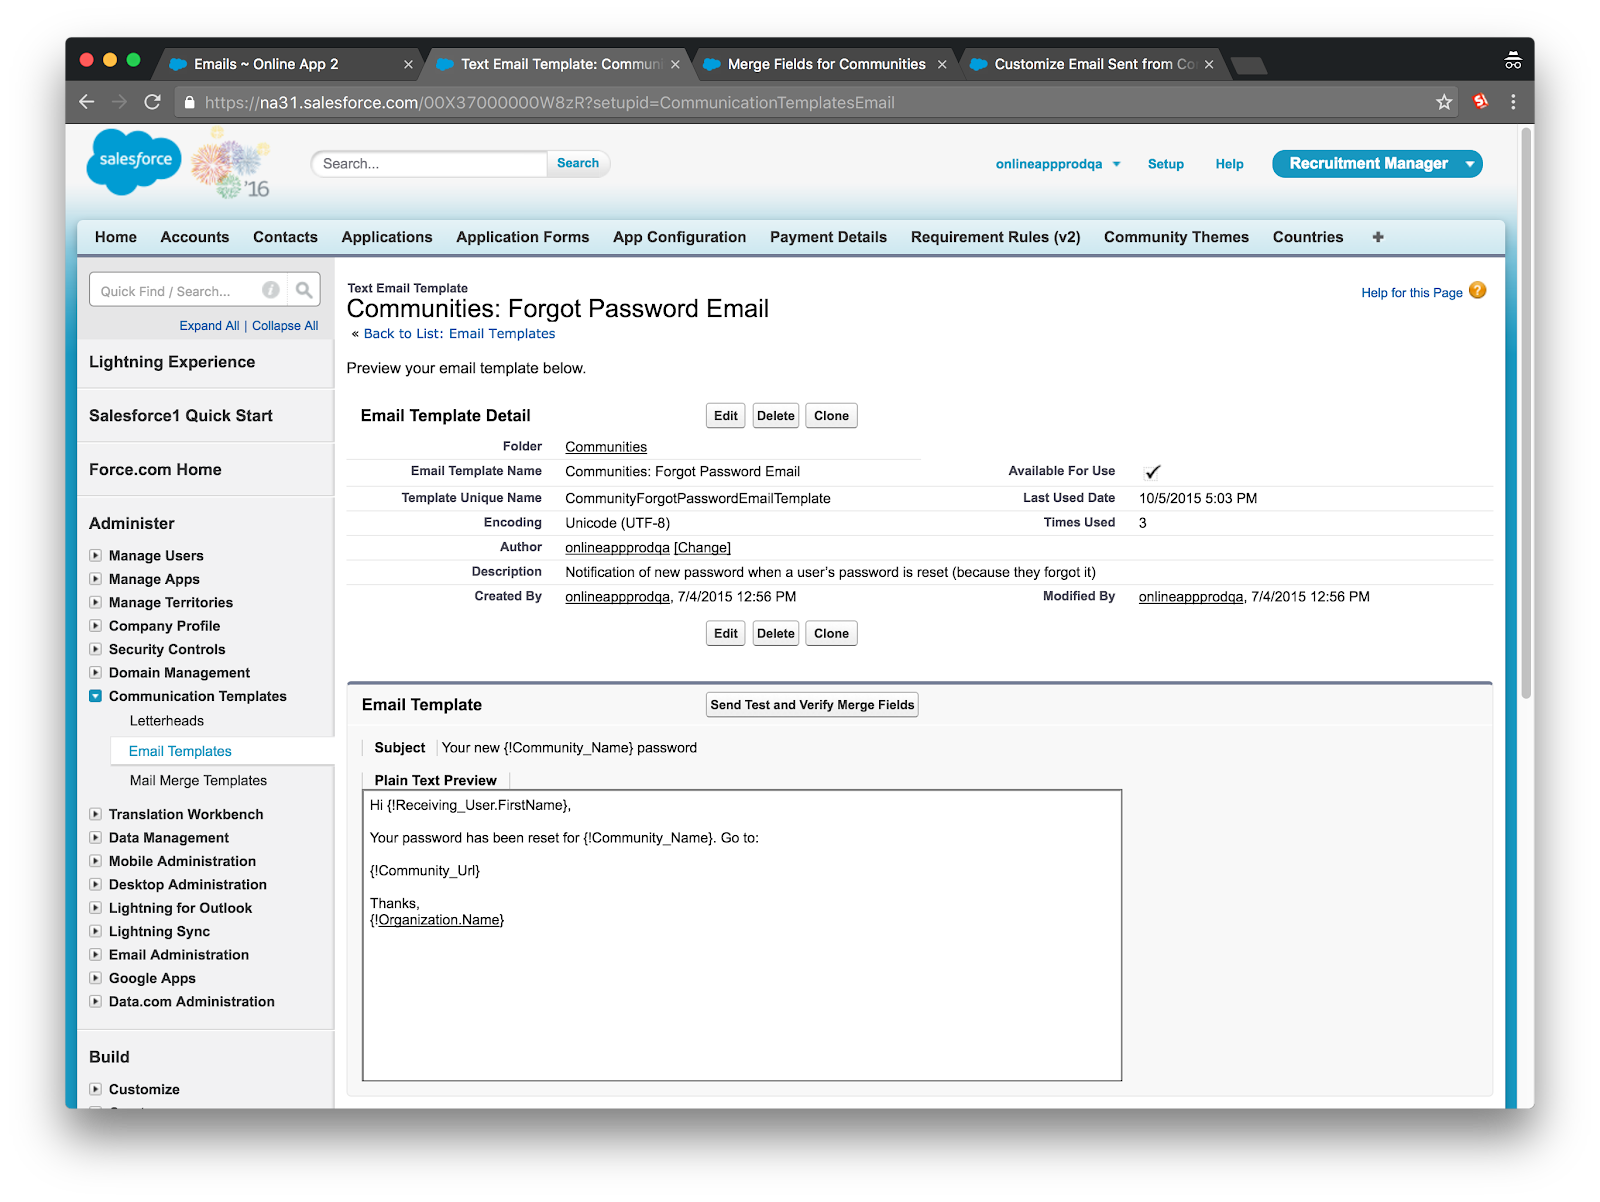
Task: Click Collapse All in sidebar
Action: coord(285,326)
